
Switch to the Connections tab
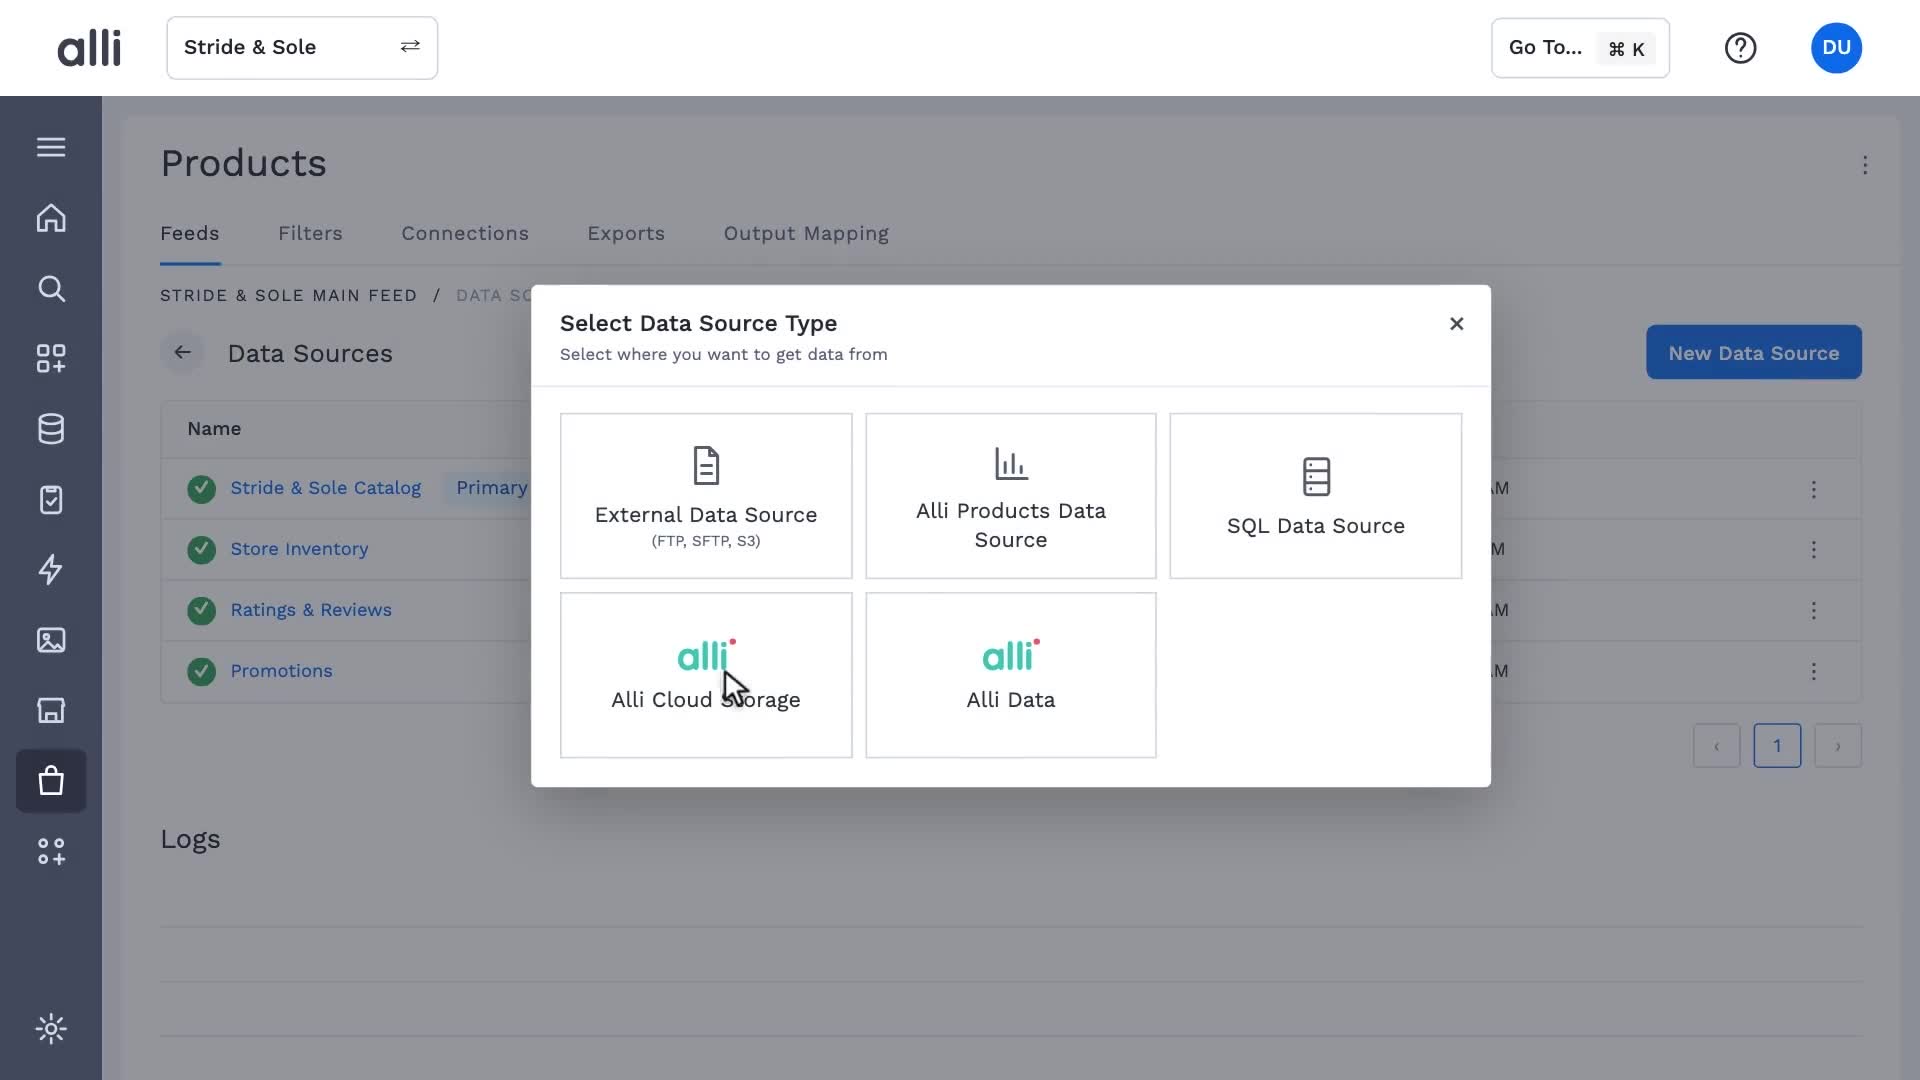[x=465, y=233]
